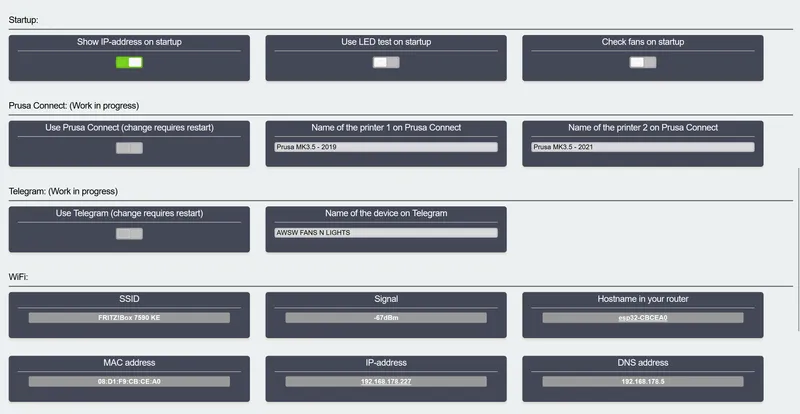Open IP-address link 192.168.178.227
The width and height of the screenshot is (800, 414).
pos(386,382)
